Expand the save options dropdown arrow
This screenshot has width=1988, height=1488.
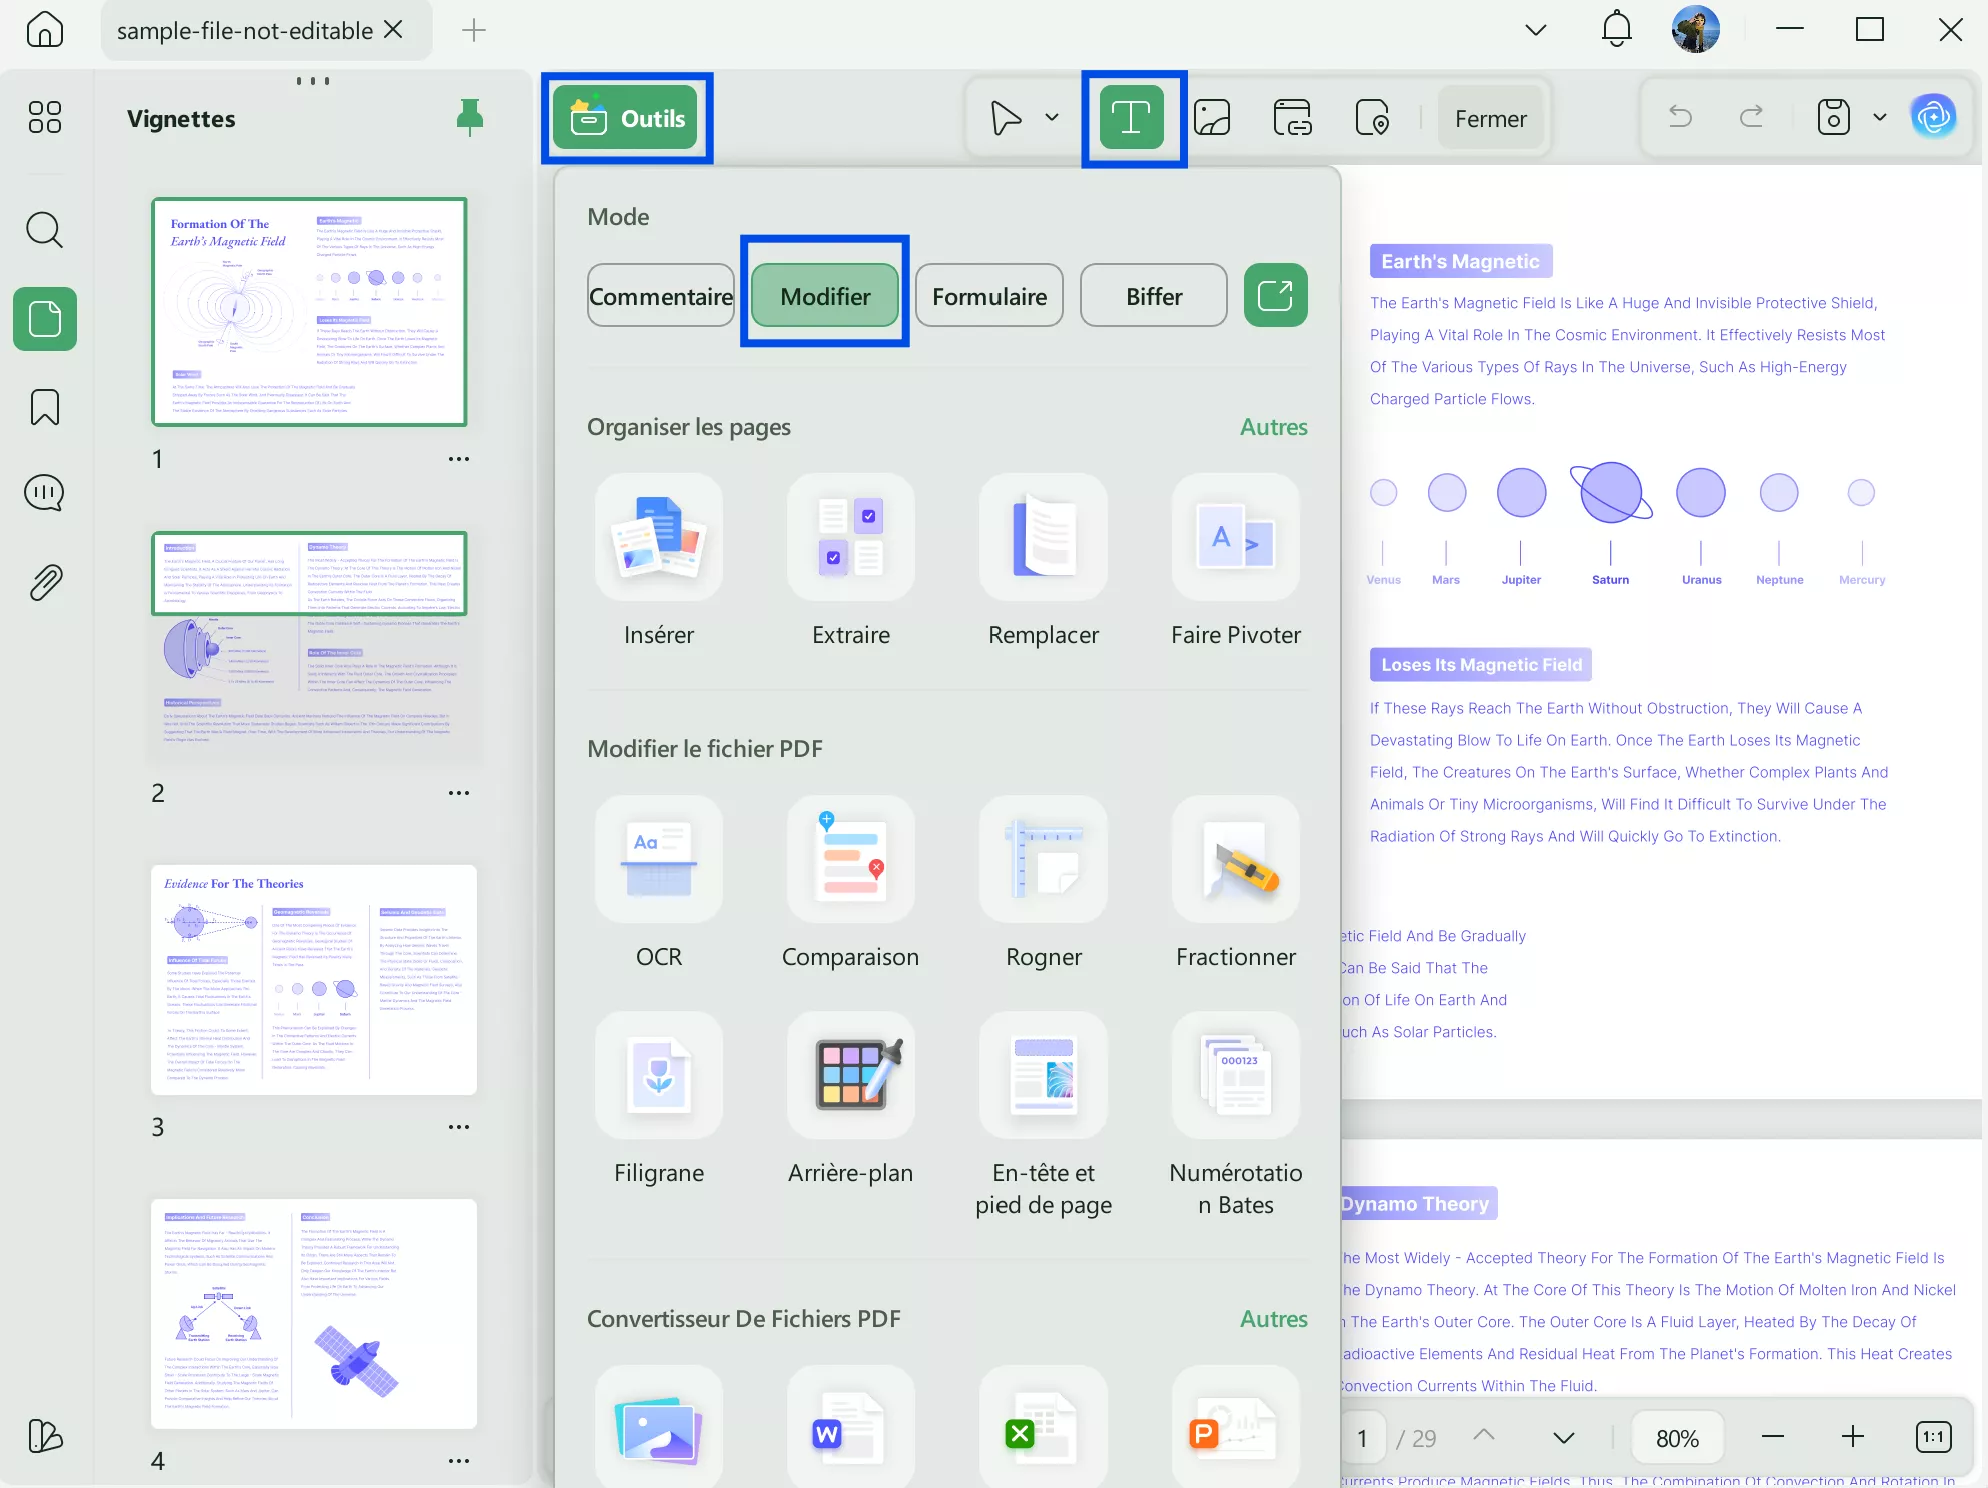click(1880, 117)
